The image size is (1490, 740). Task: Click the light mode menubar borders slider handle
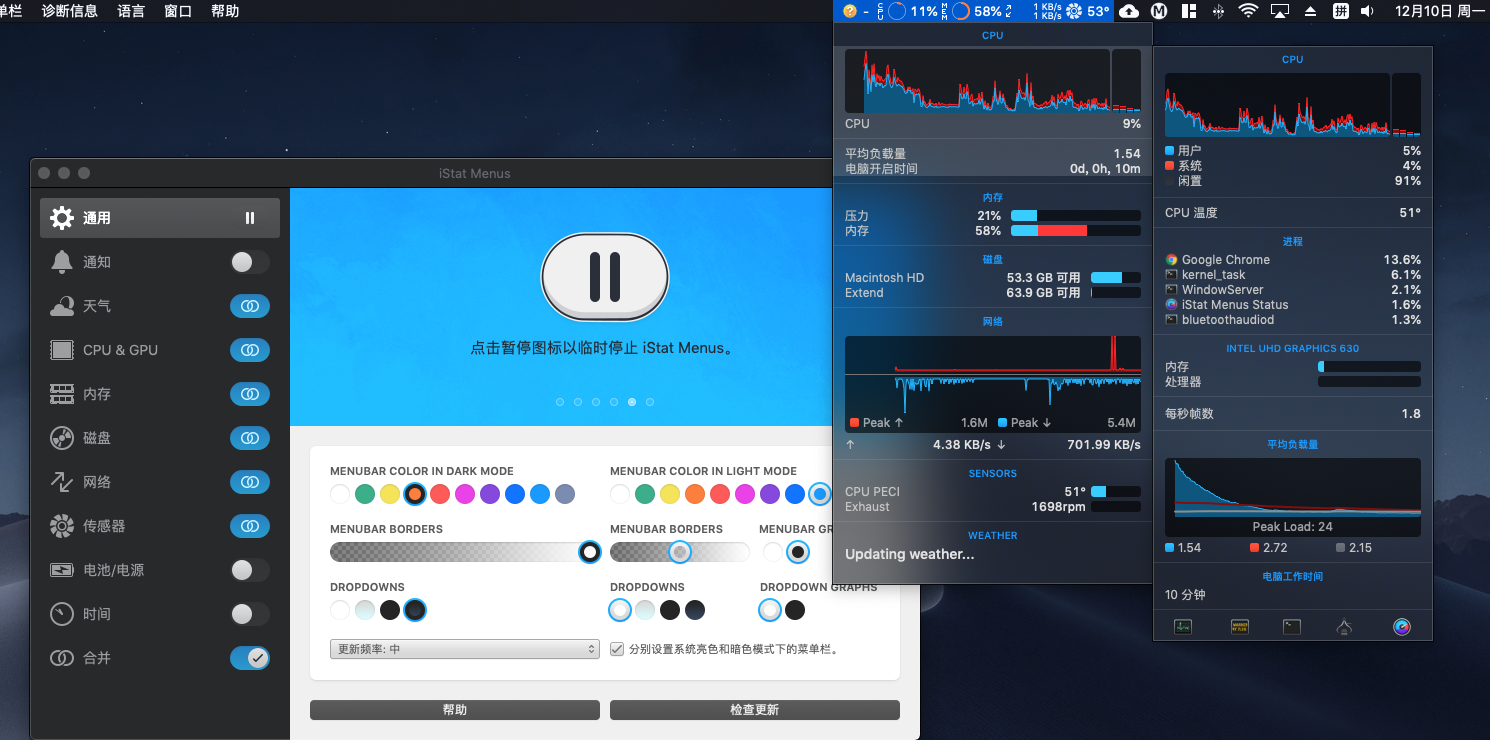(x=680, y=552)
